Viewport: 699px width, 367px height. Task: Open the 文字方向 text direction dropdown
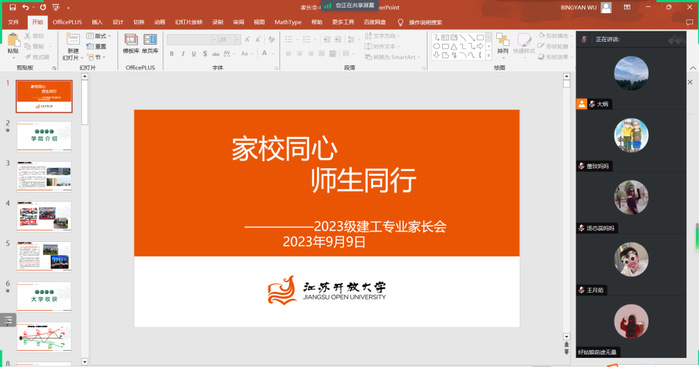[382, 36]
